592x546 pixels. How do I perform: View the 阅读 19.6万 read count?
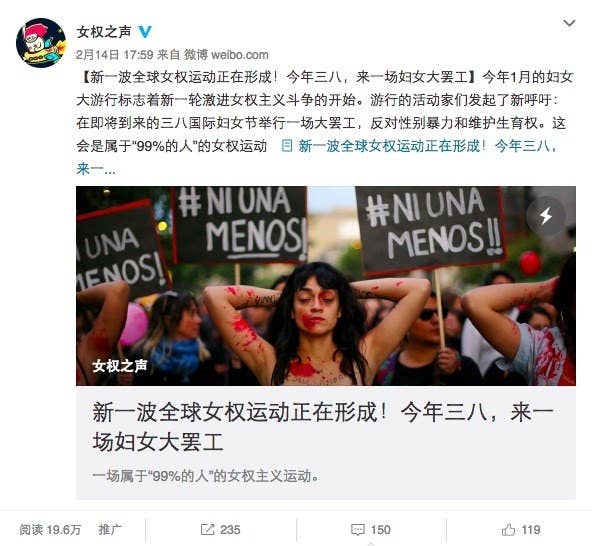tap(50, 530)
